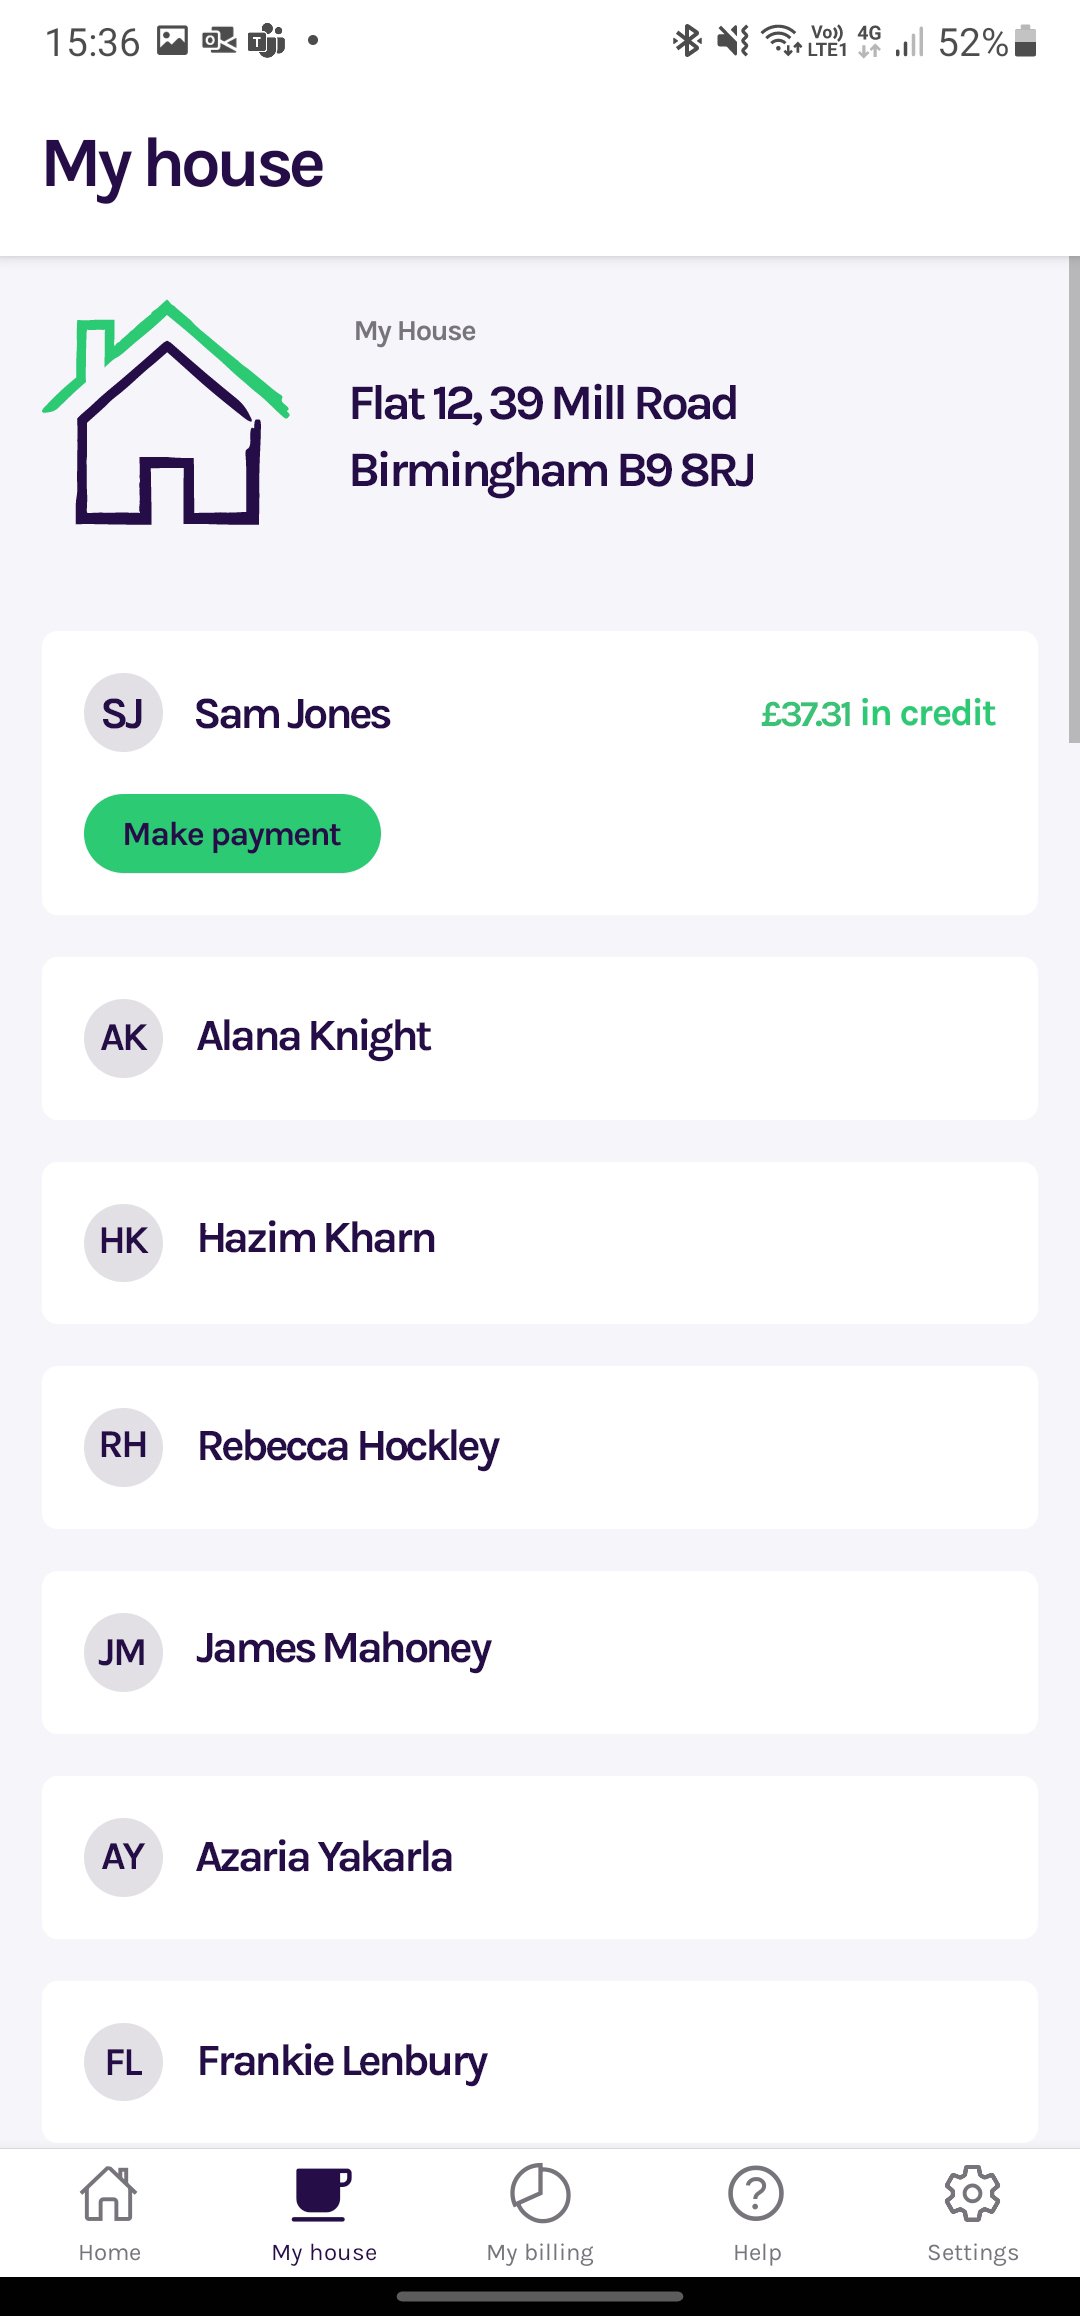Tap the RH initials avatar
This screenshot has height=2316, width=1080.
click(x=123, y=1447)
